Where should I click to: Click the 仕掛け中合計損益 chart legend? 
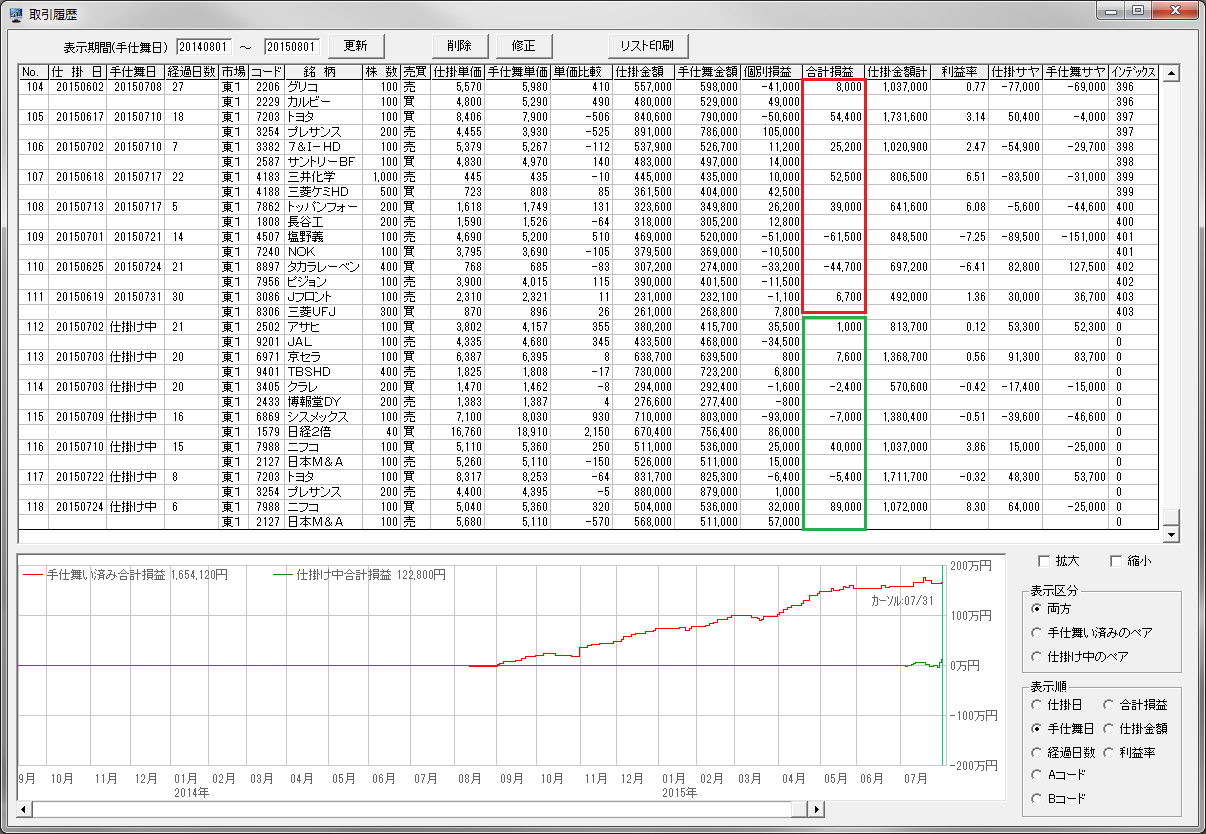coord(359,575)
